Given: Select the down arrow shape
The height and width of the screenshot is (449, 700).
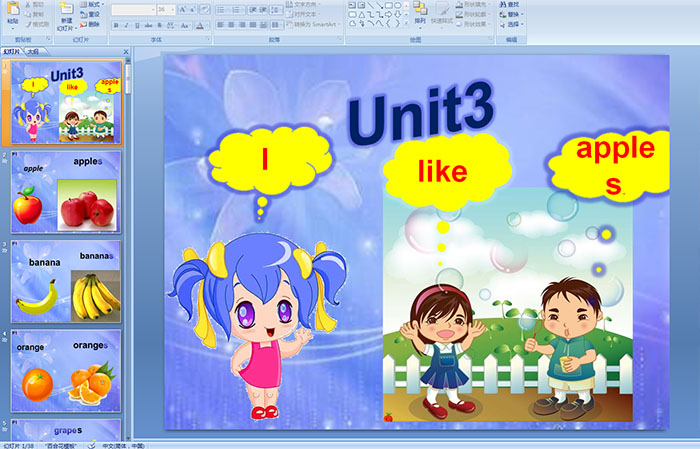Looking at the screenshot, I should [398, 15].
